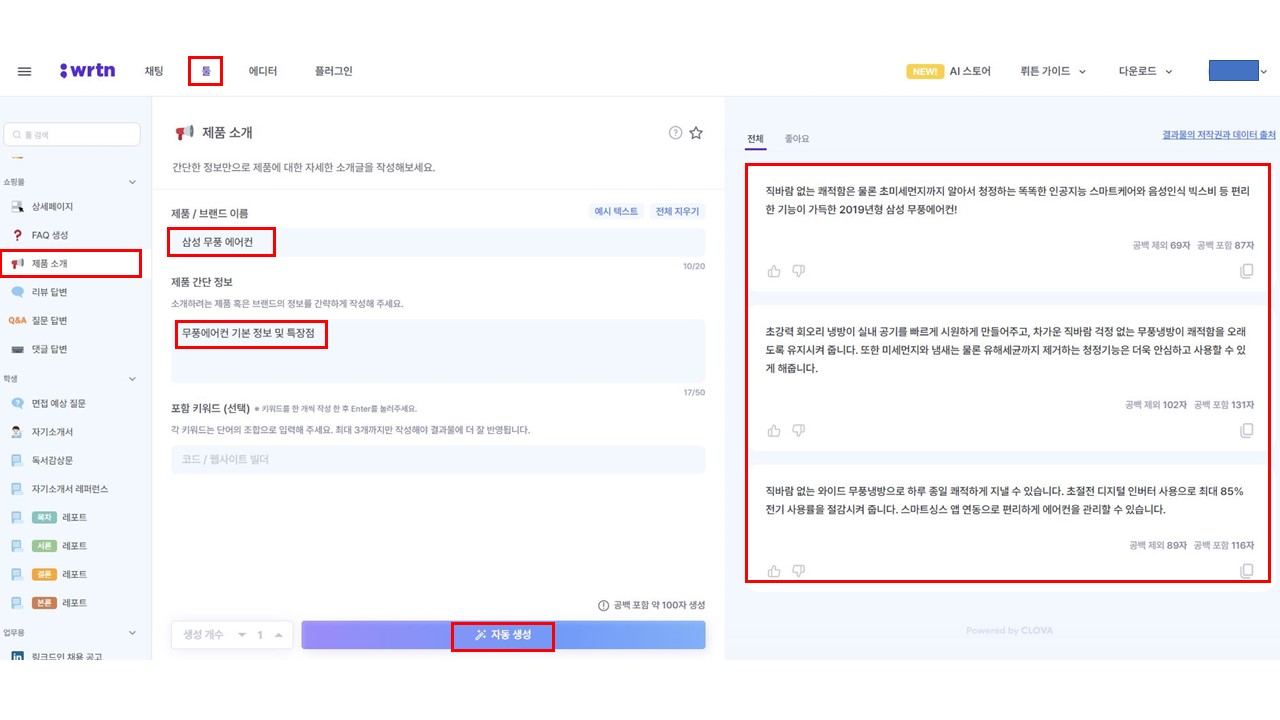Click the 제품 간단 정보 text area
This screenshot has height=720, width=1280.
(438, 351)
